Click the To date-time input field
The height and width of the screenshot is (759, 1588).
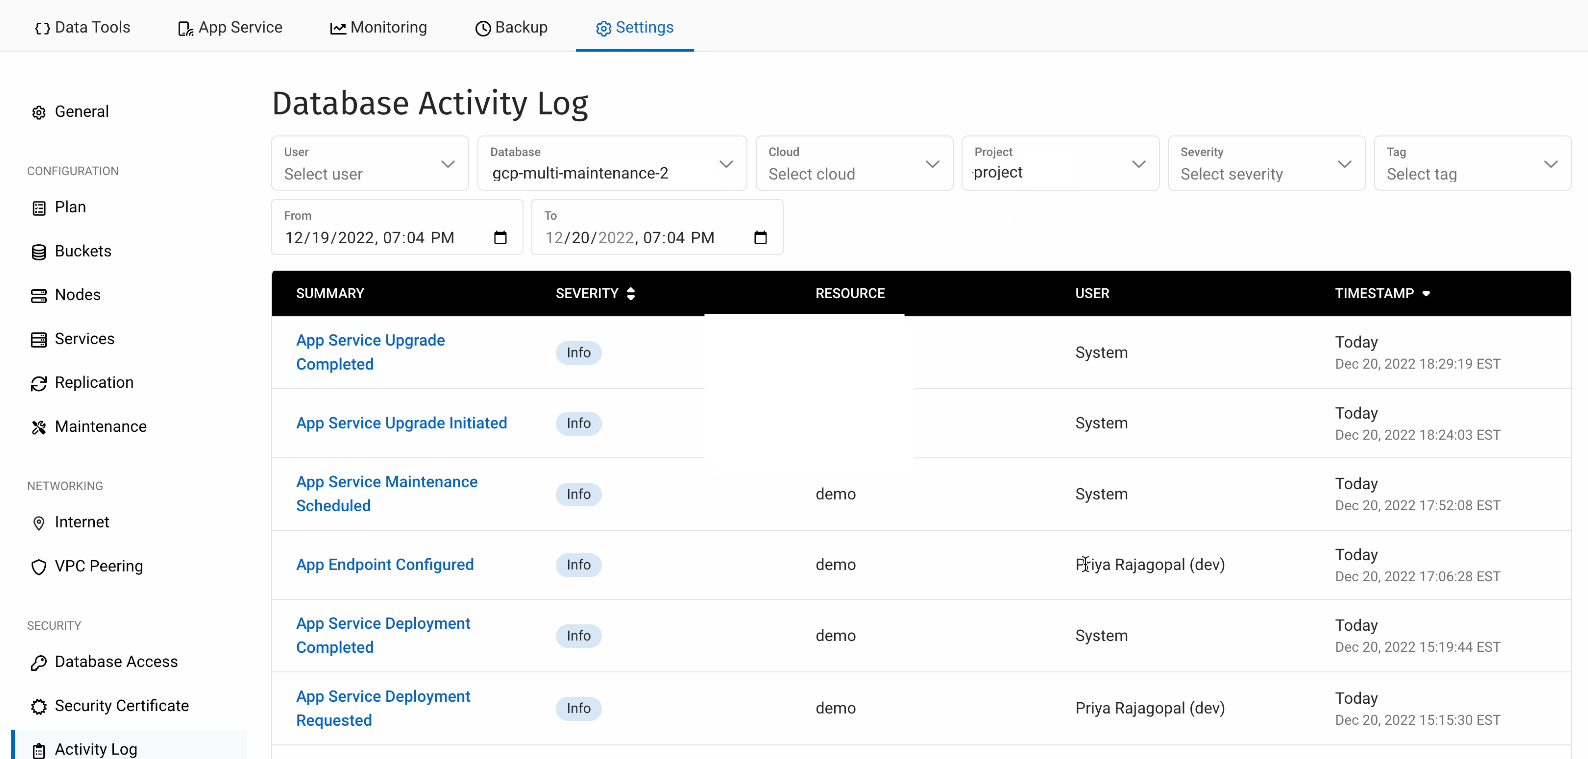coord(657,227)
